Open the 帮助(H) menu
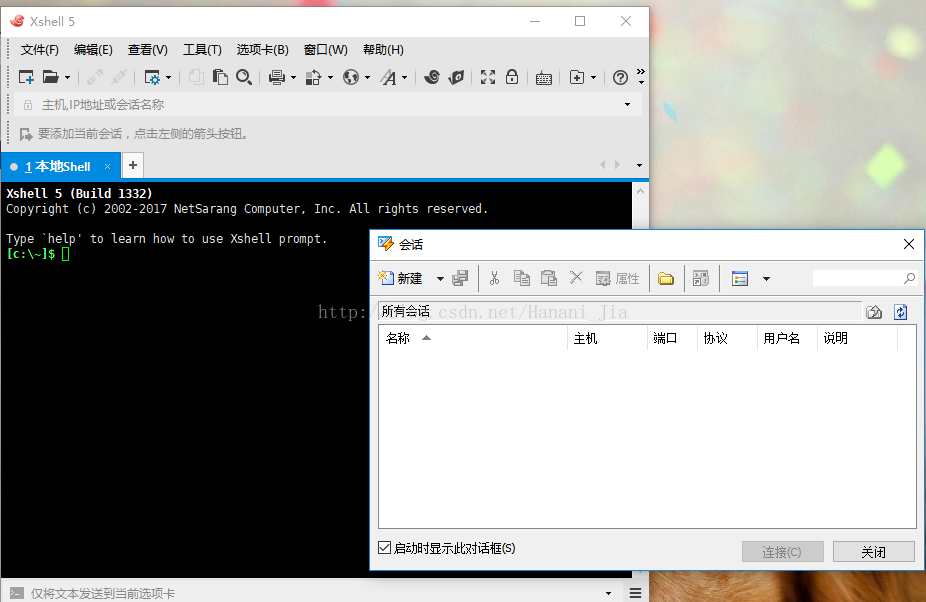Screen dimensions: 926x602 [x=383, y=50]
